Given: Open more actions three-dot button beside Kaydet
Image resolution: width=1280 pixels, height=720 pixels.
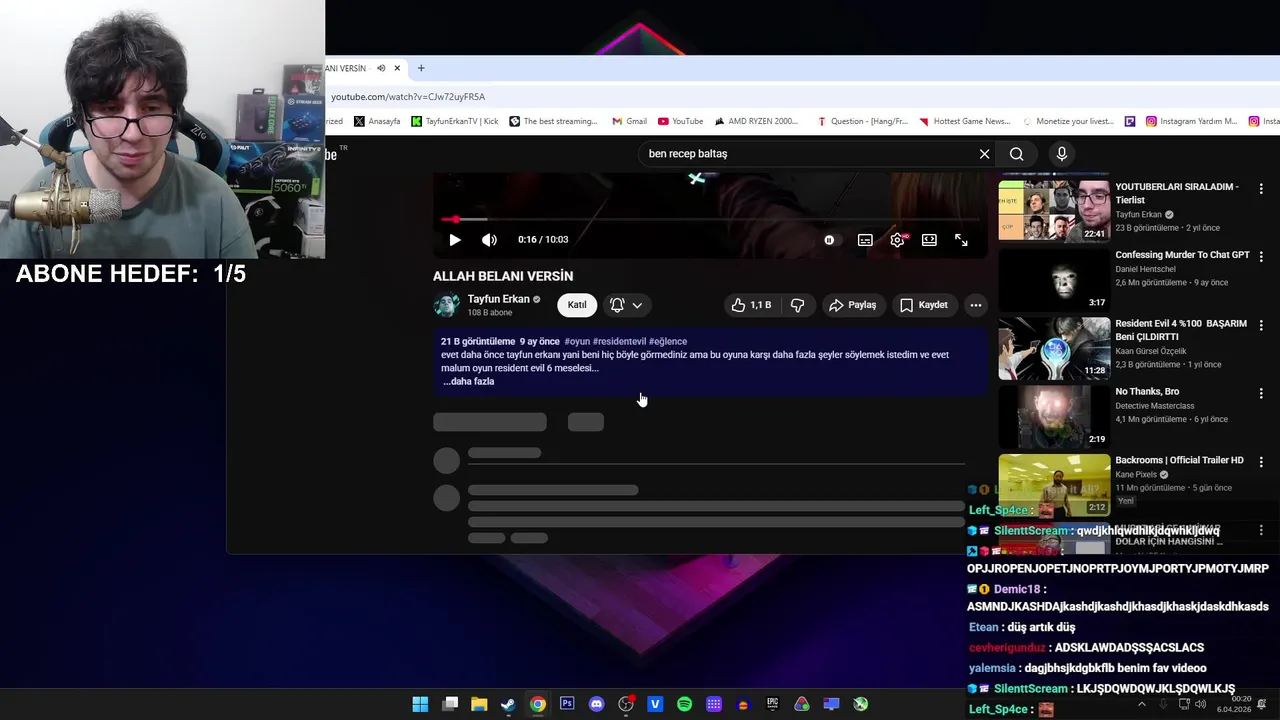Looking at the screenshot, I should tap(975, 305).
